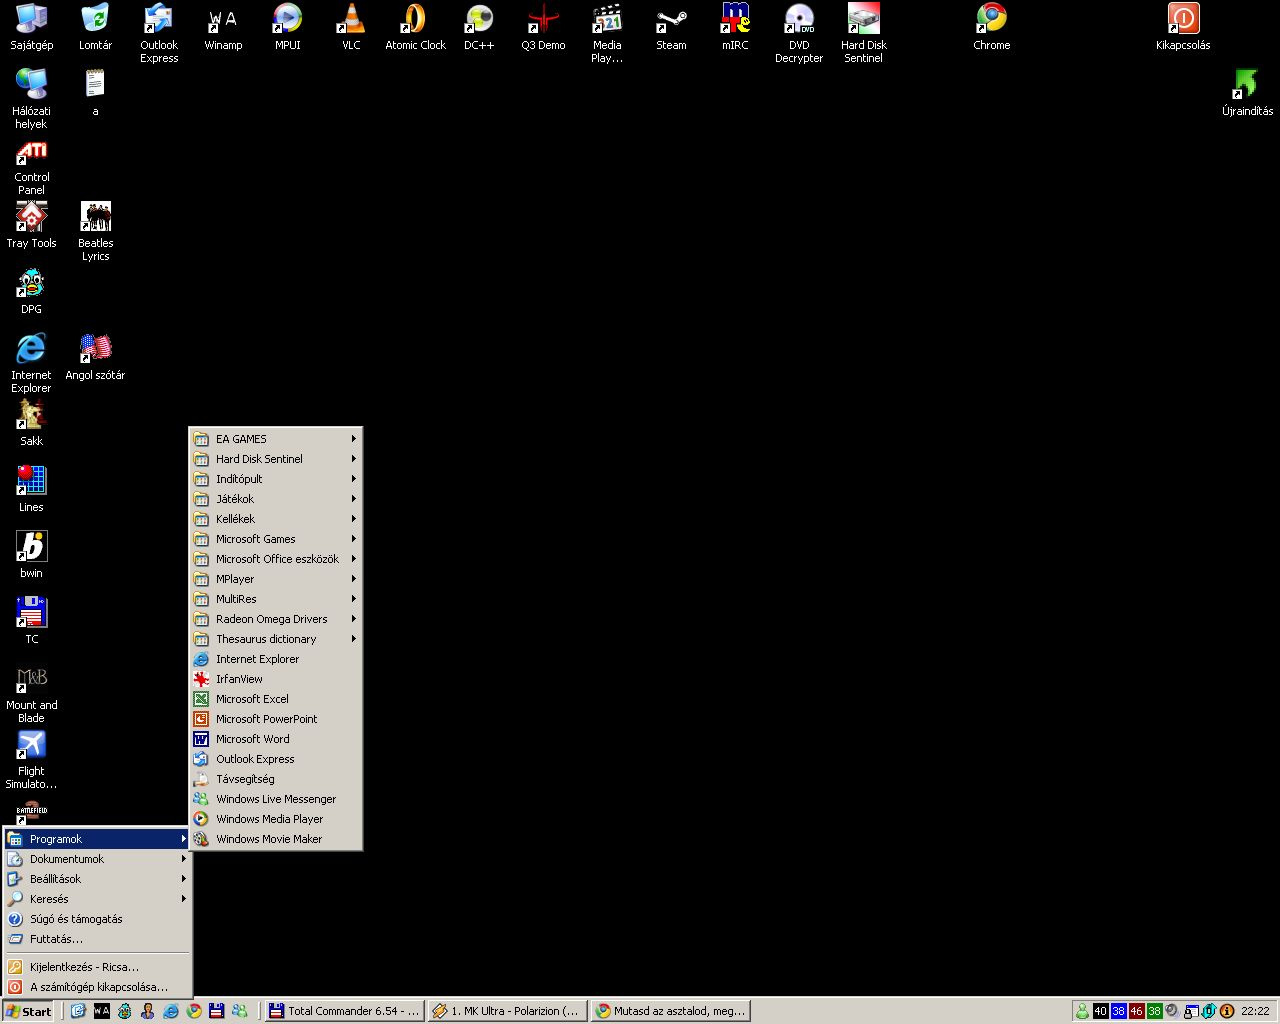Image resolution: width=1280 pixels, height=1024 pixels.
Task: Expand Microsoft Office eszközök submenu
Action: [x=275, y=559]
